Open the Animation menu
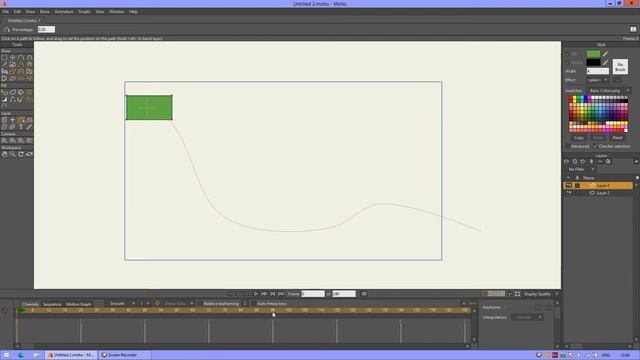The image size is (640, 360). (64, 12)
